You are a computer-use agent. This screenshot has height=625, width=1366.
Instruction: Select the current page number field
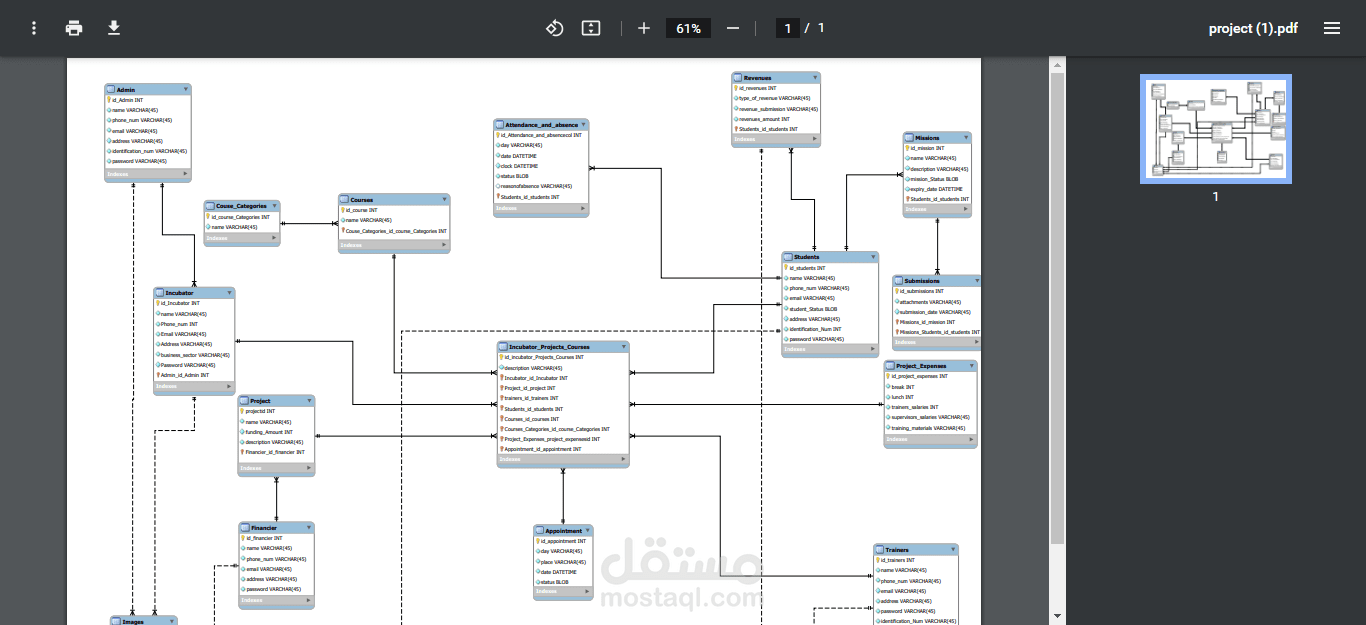(788, 28)
